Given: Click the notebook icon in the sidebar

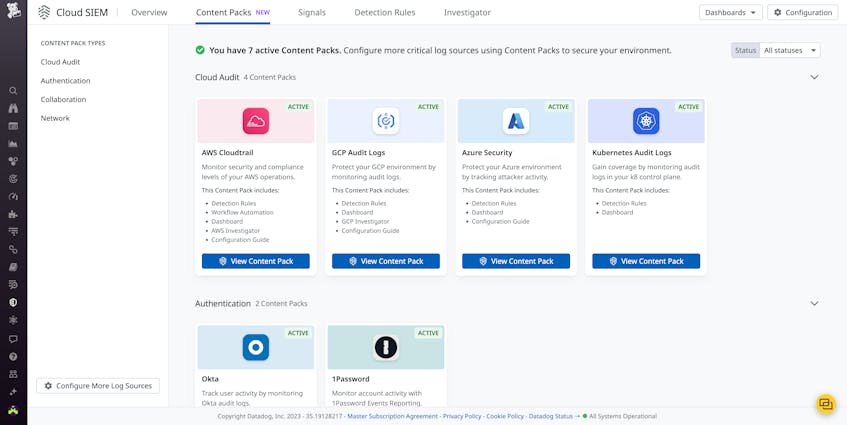Looking at the screenshot, I should [x=13, y=267].
